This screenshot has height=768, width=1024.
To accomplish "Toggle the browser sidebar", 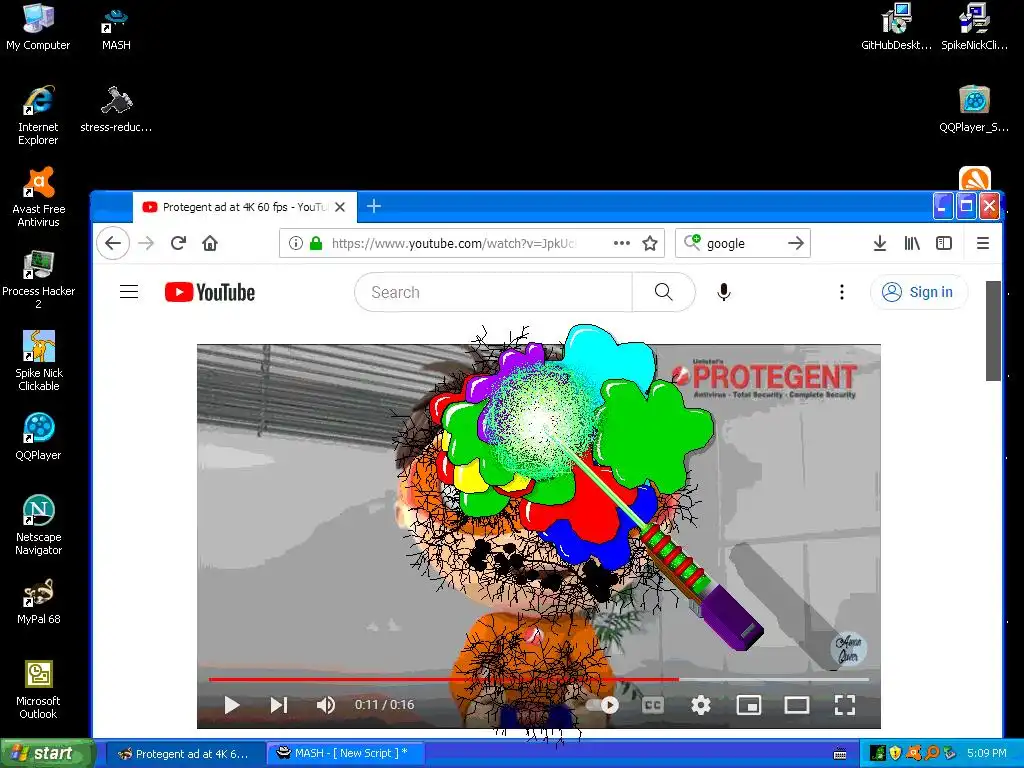I will click(944, 244).
